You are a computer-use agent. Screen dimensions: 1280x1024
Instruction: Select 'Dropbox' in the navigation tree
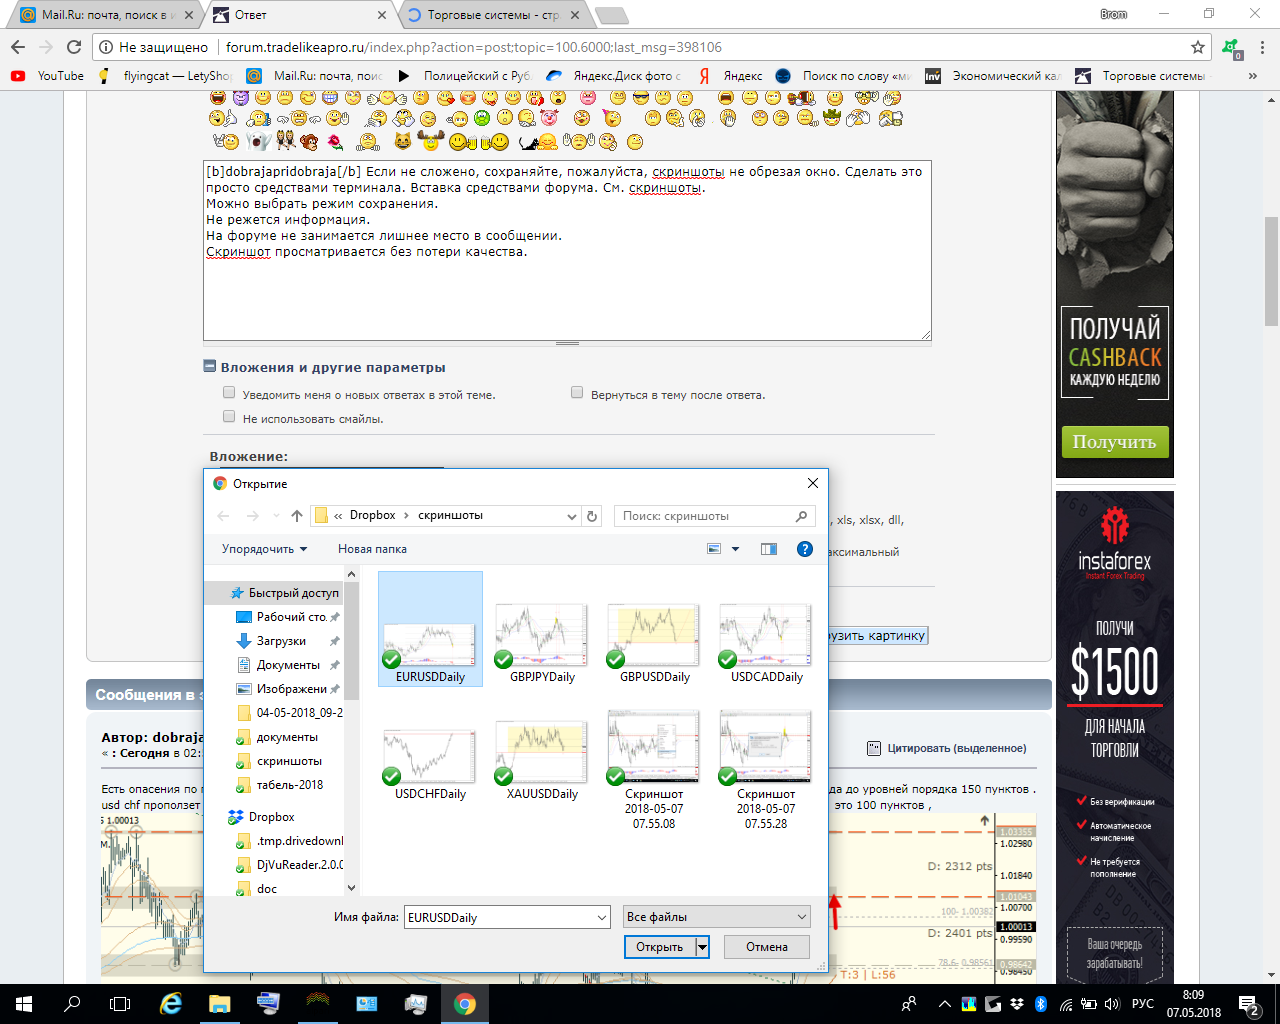[x=271, y=817]
